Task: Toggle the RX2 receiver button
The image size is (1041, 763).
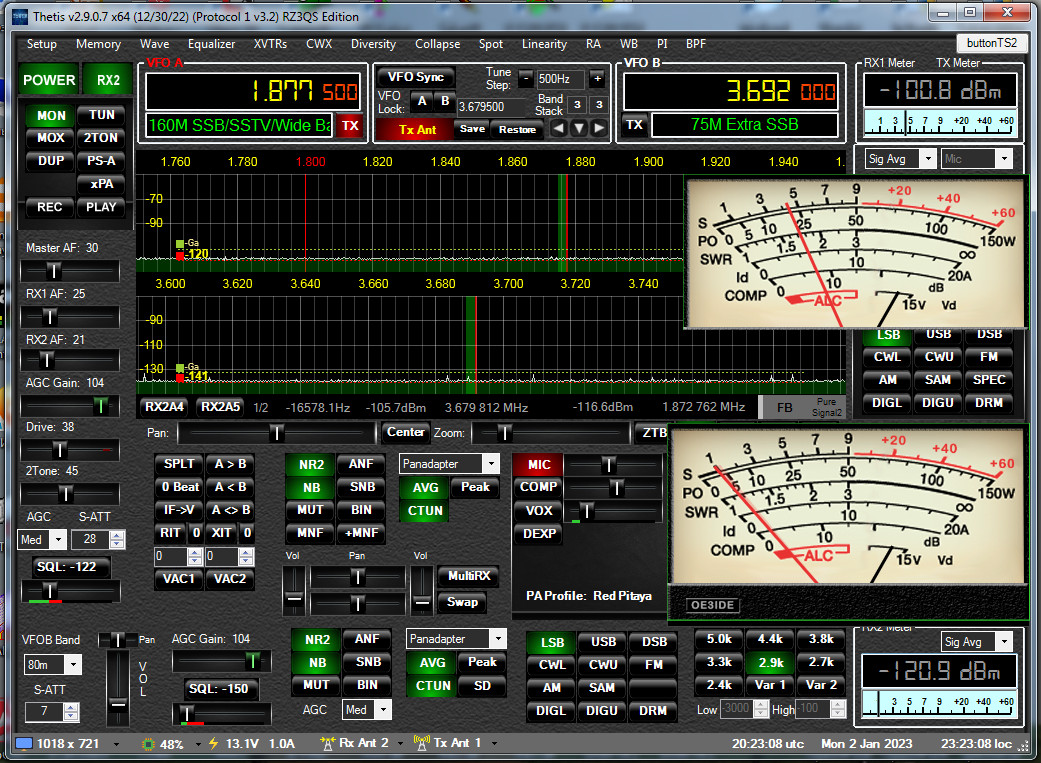Action: (x=108, y=80)
